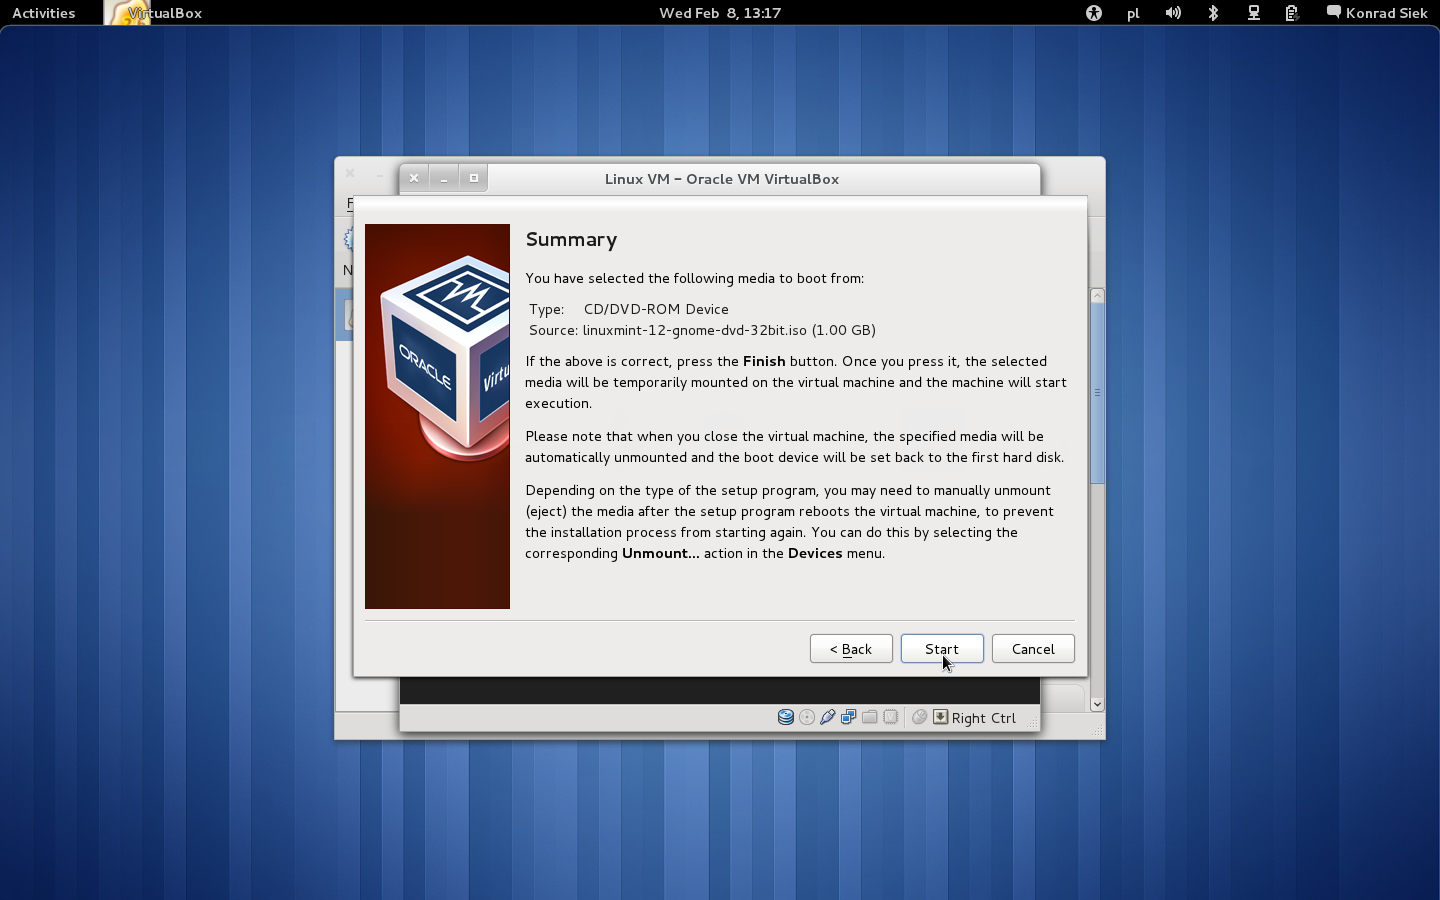Viewport: 1440px width, 900px height.
Task: Click the virtualization status chip icon in VM status bar
Action: pos(891,717)
